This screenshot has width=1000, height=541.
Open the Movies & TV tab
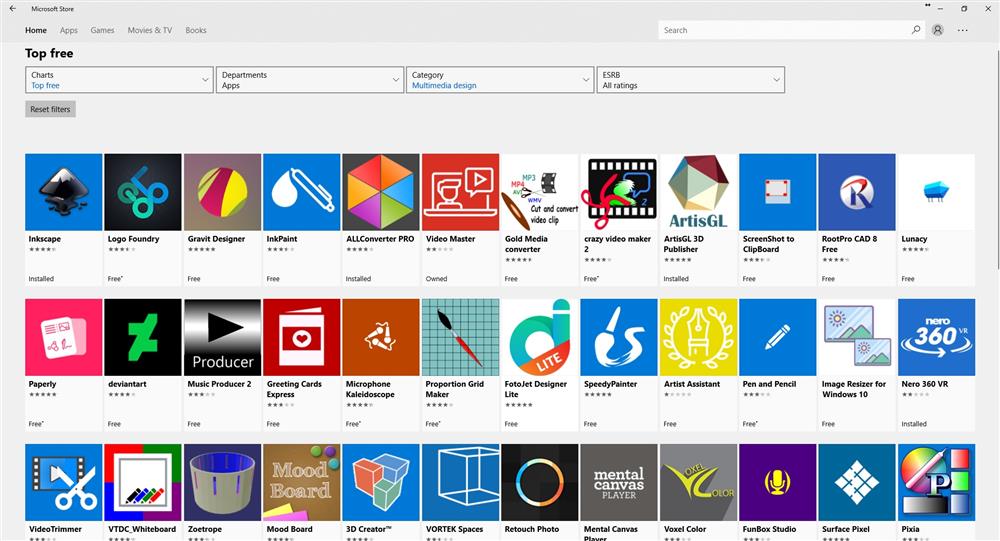tap(149, 30)
